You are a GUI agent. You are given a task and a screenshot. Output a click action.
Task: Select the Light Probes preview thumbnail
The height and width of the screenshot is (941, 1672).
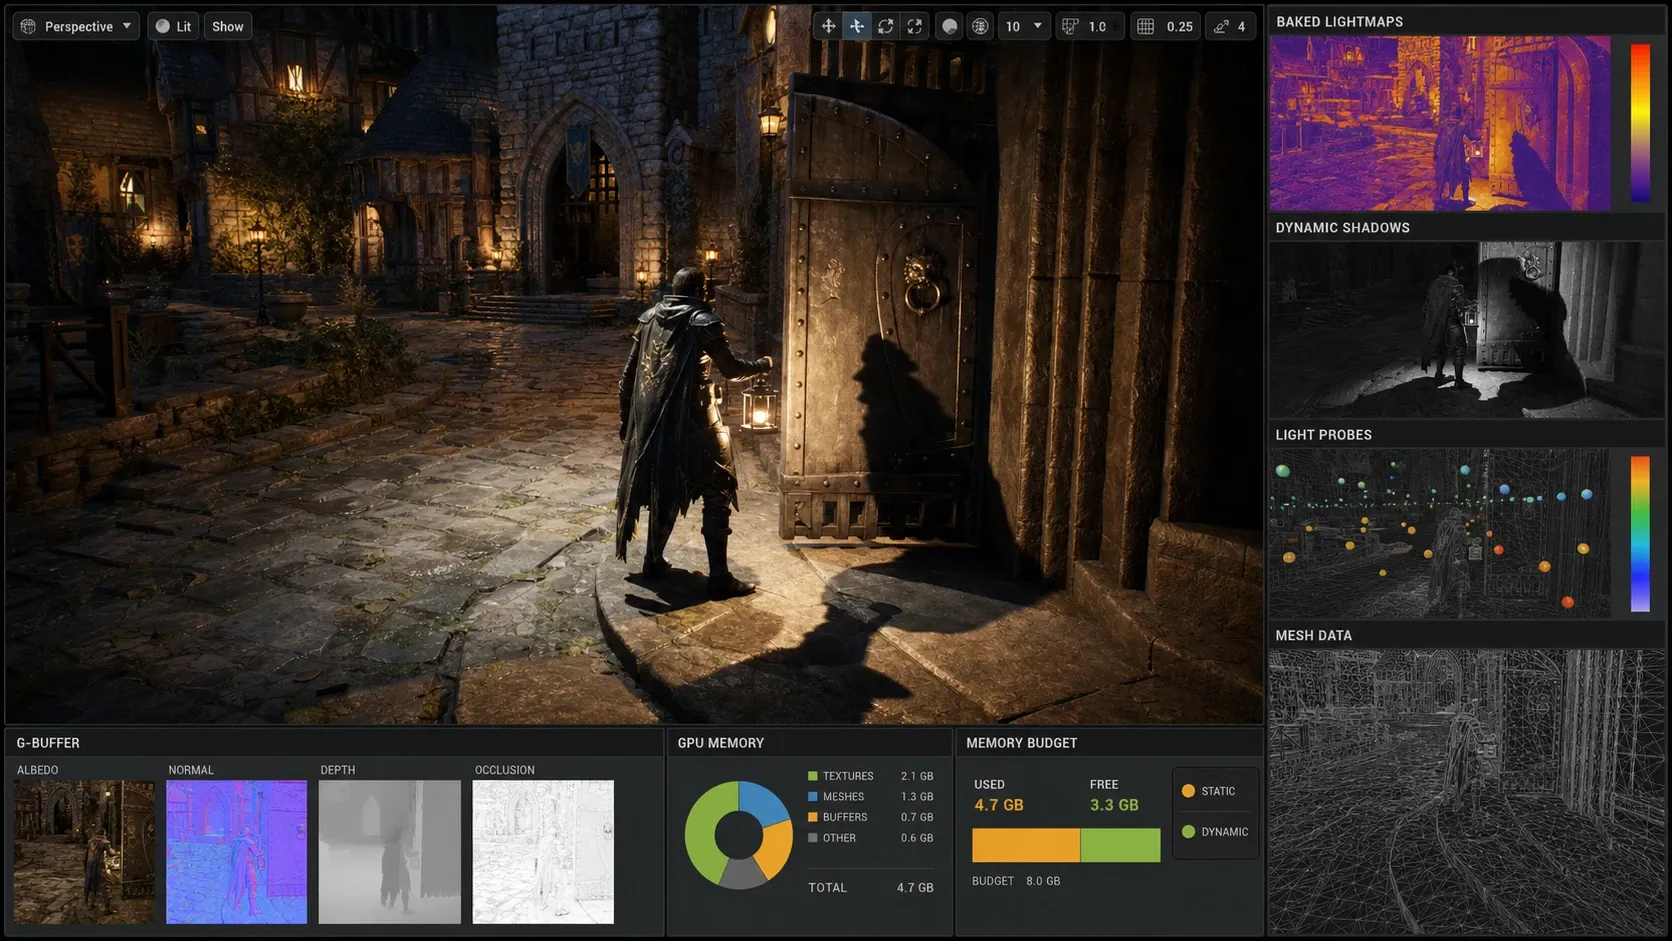point(1440,533)
